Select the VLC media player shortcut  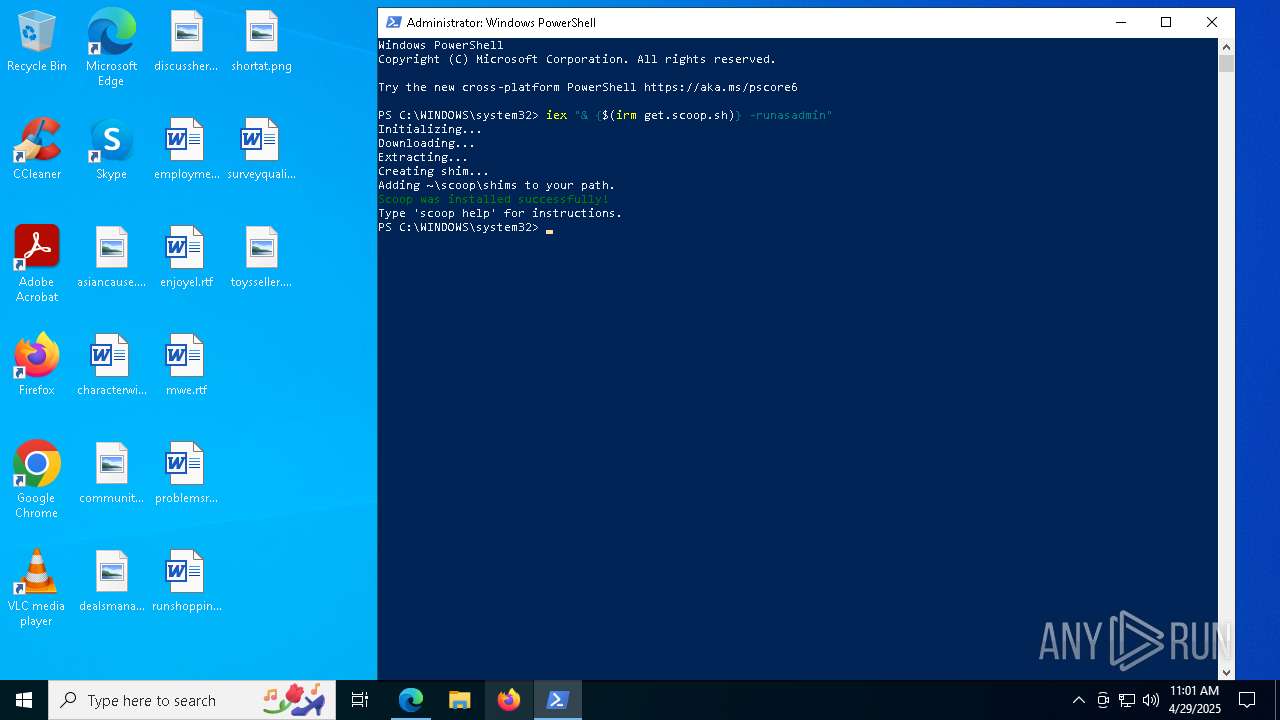(37, 588)
